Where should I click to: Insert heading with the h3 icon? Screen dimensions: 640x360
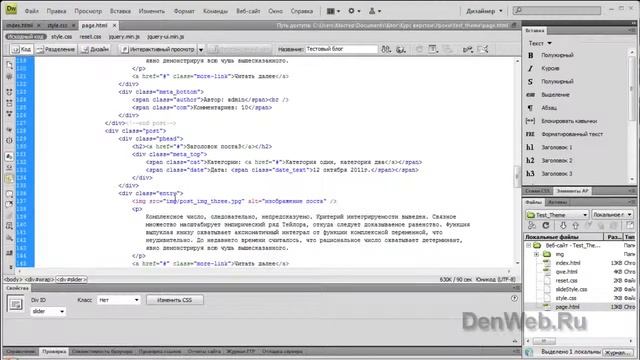(530, 173)
